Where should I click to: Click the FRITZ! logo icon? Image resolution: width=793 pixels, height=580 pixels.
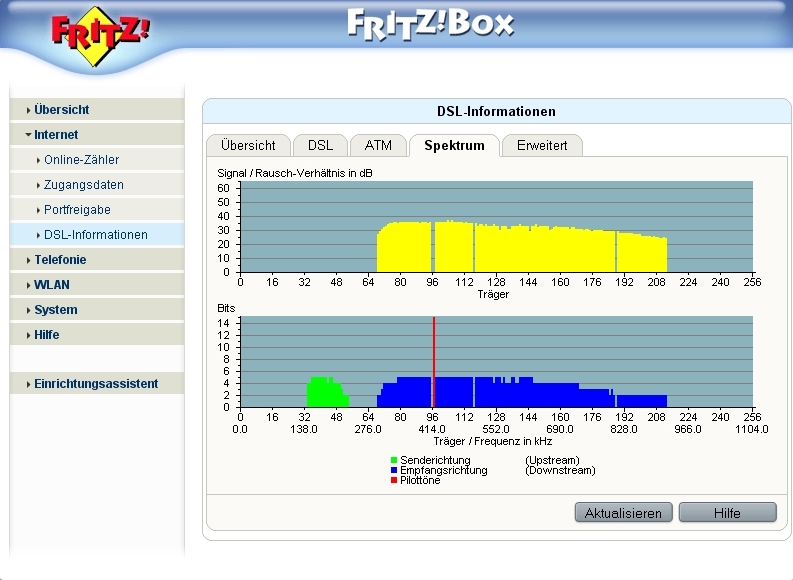(x=100, y=36)
